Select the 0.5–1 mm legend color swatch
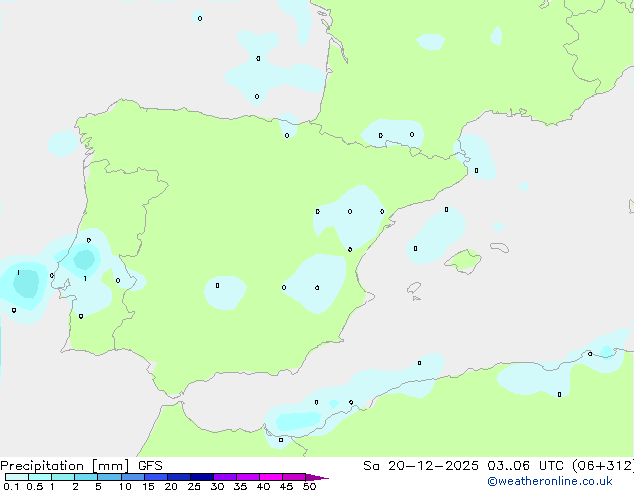The height and width of the screenshot is (490, 634). [x=40, y=477]
